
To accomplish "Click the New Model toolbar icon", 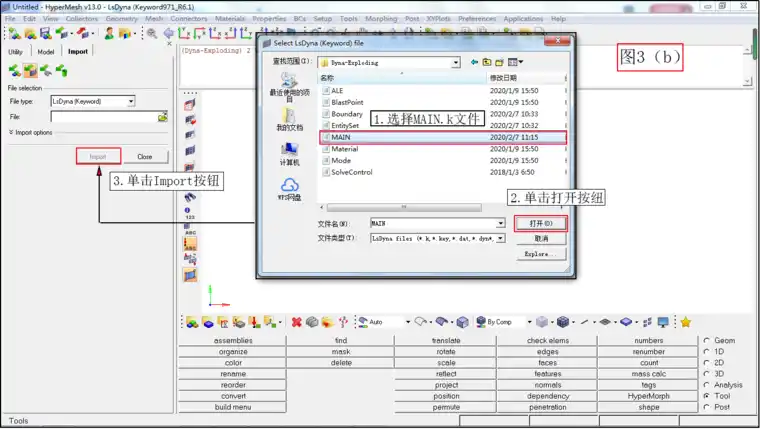I will 15,33.
